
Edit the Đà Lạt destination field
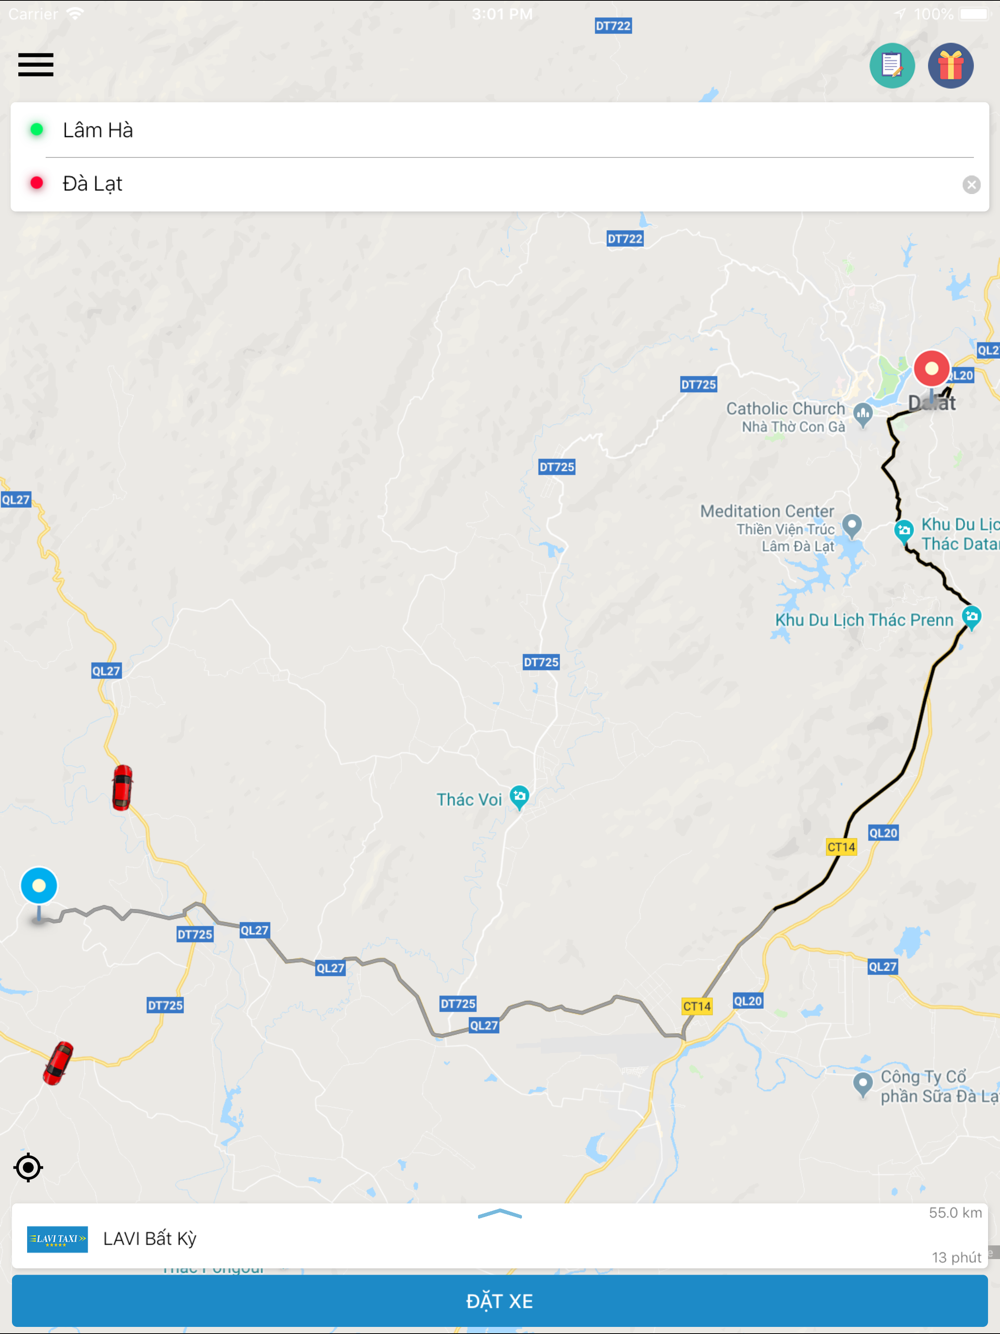490,184
